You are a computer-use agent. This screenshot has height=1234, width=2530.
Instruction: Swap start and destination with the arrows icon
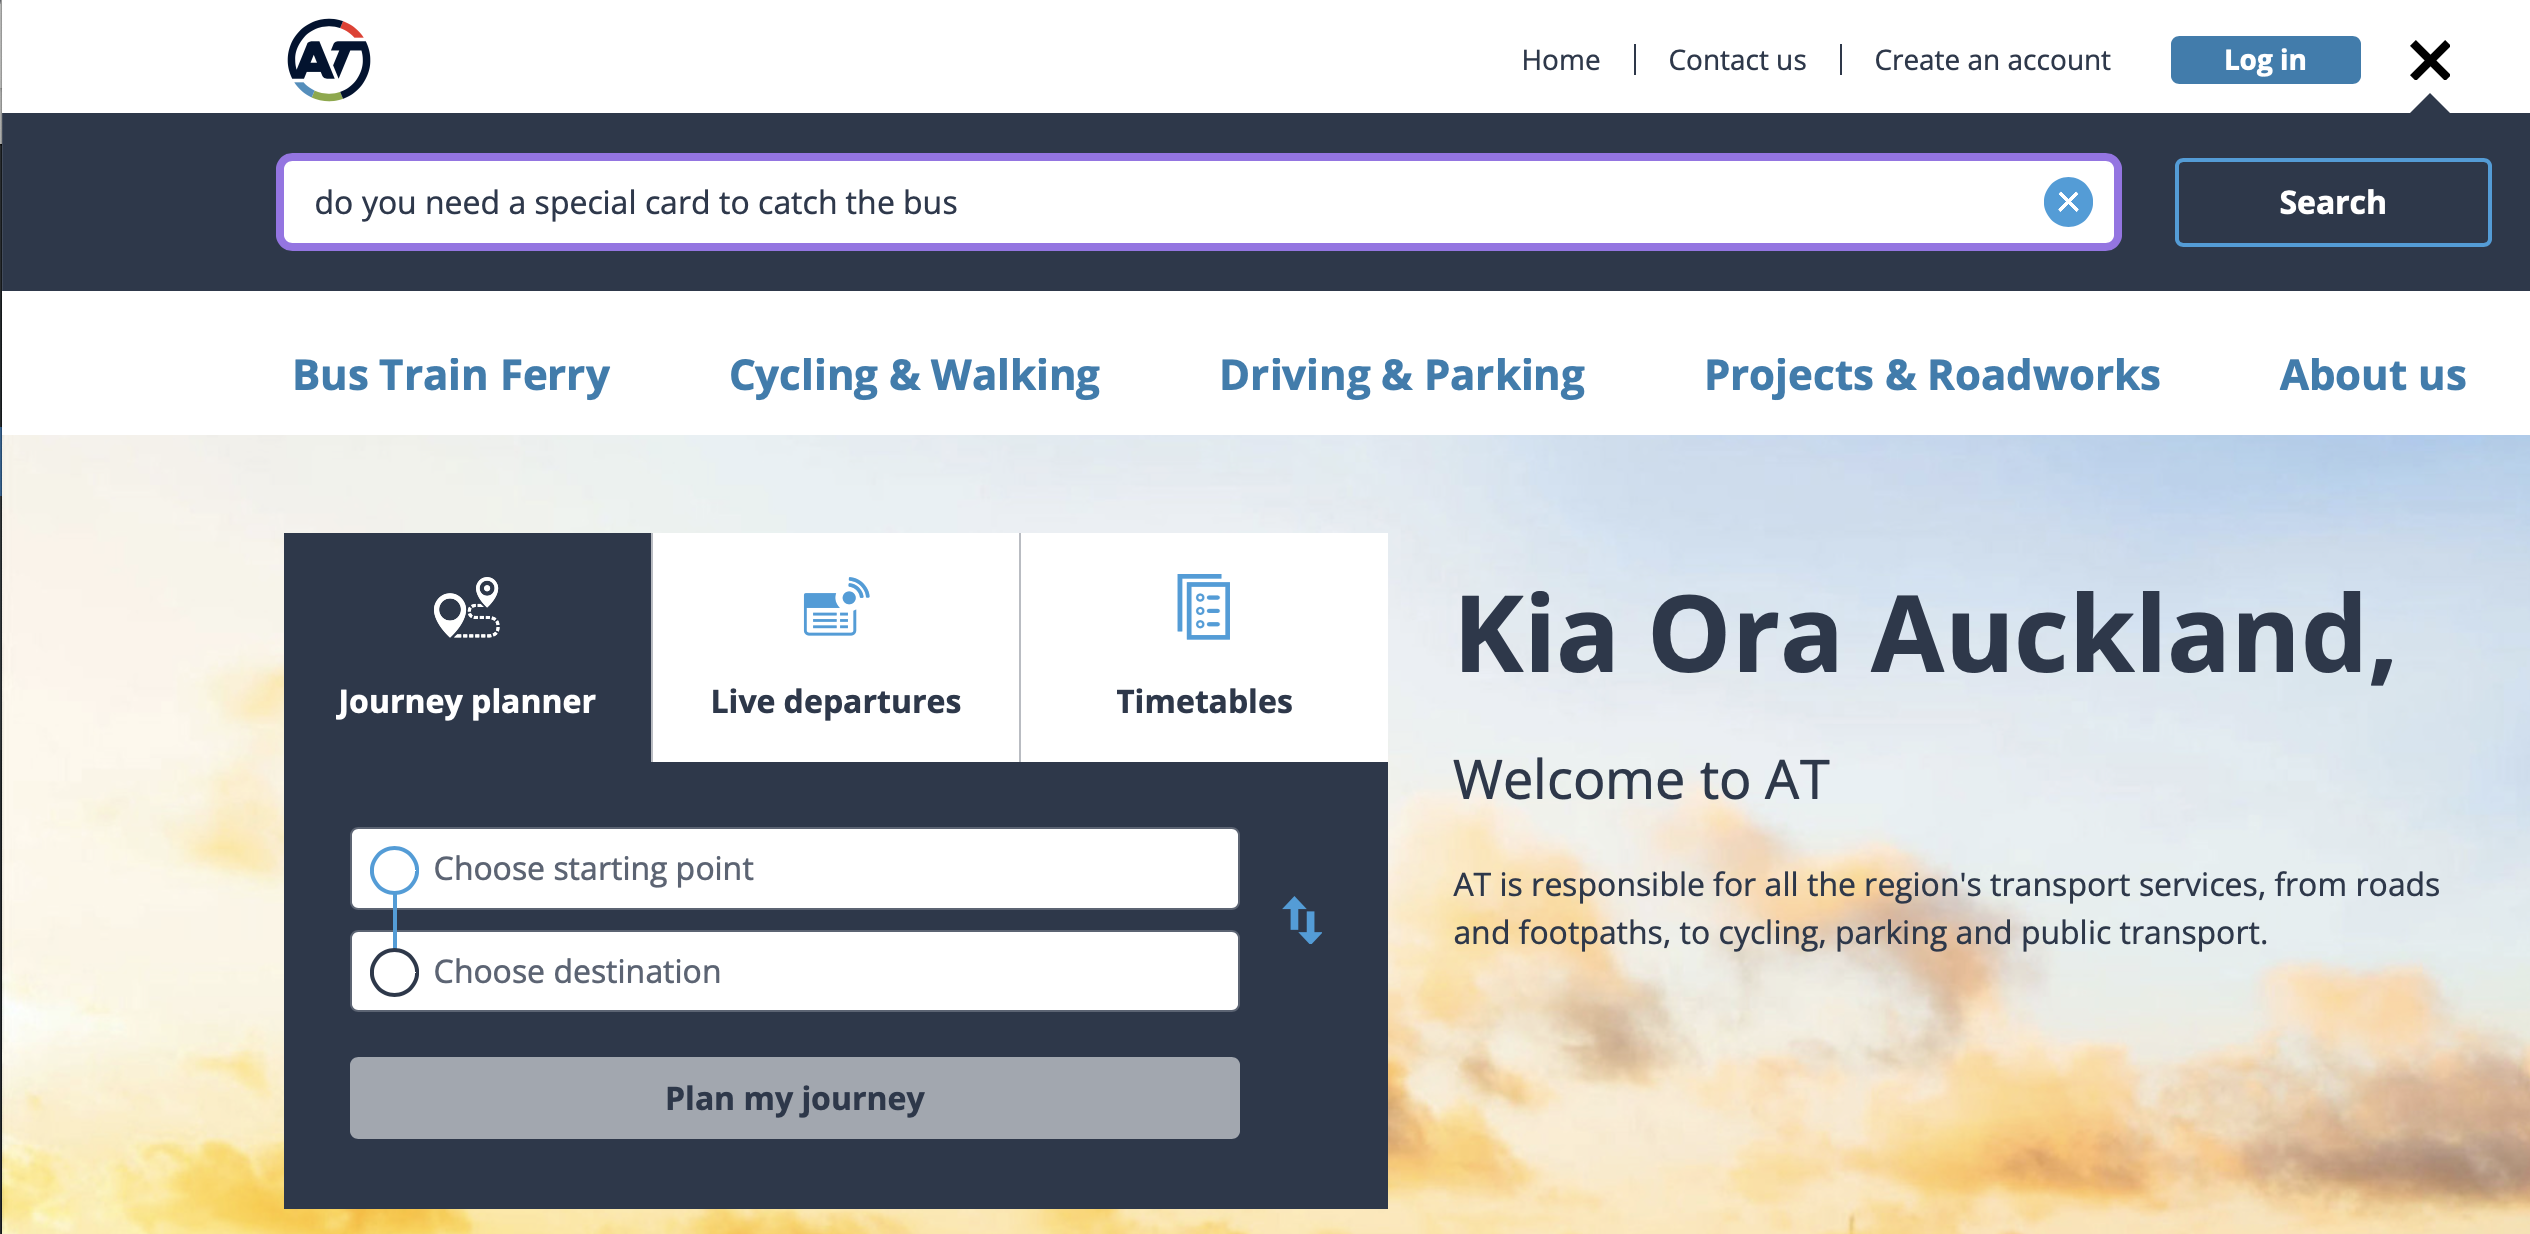point(1302,920)
